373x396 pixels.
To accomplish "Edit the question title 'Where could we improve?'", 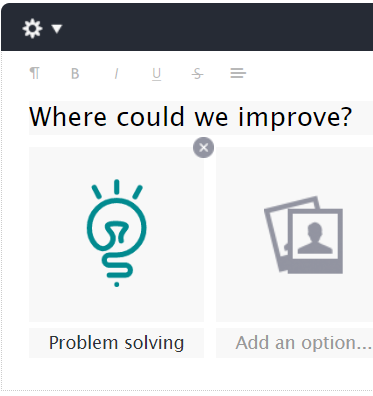I will [201, 118].
